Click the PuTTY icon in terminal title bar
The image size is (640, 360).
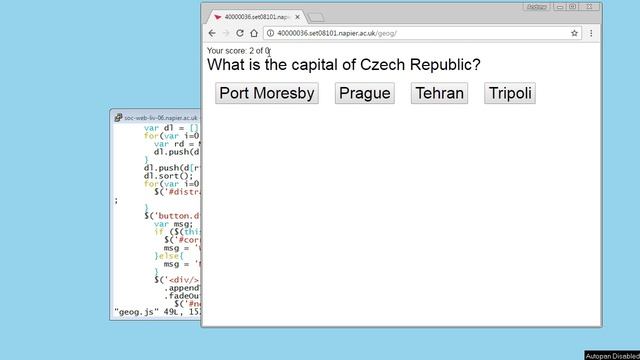[x=118, y=118]
